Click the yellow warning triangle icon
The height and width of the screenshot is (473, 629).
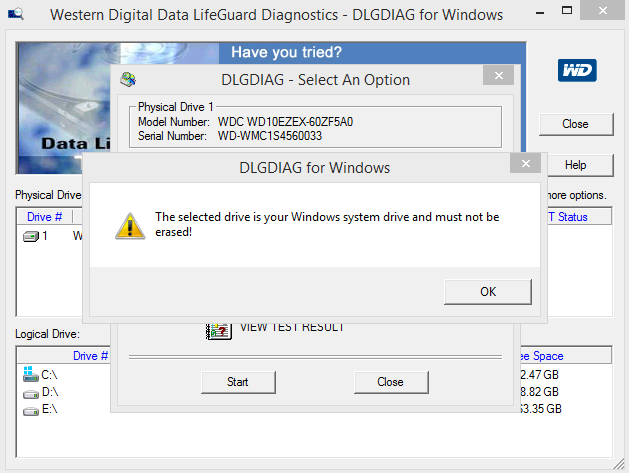pos(130,226)
